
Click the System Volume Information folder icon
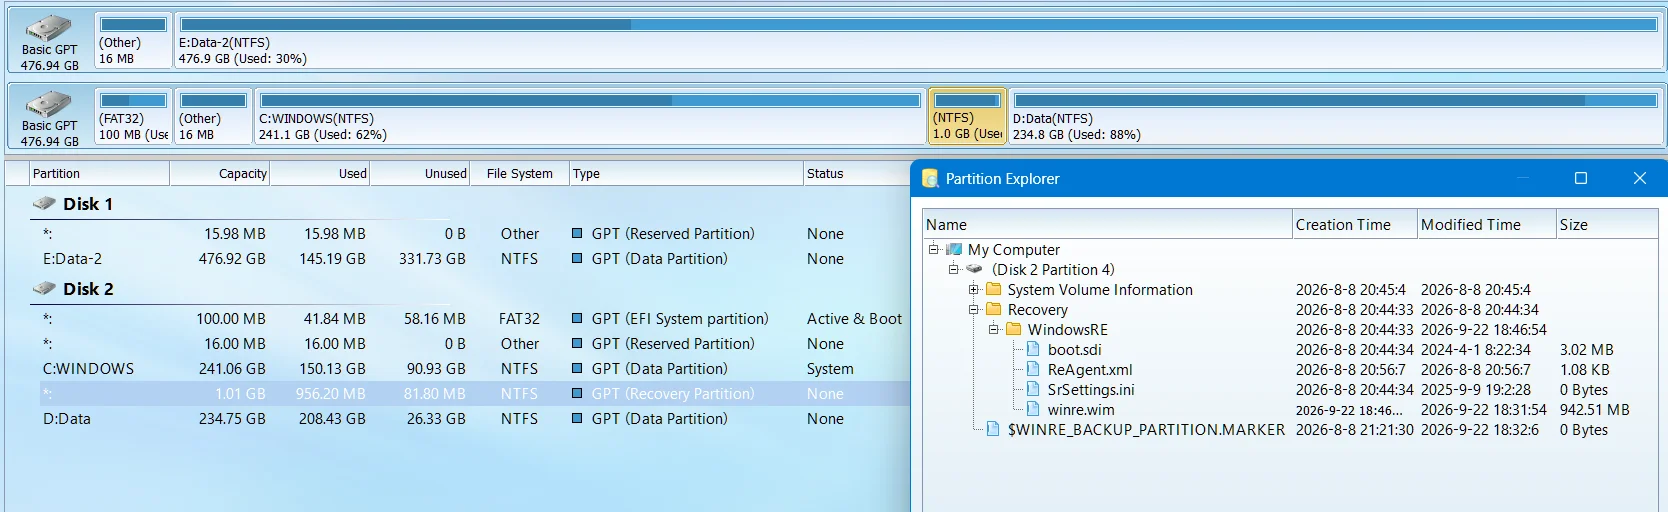coord(994,289)
